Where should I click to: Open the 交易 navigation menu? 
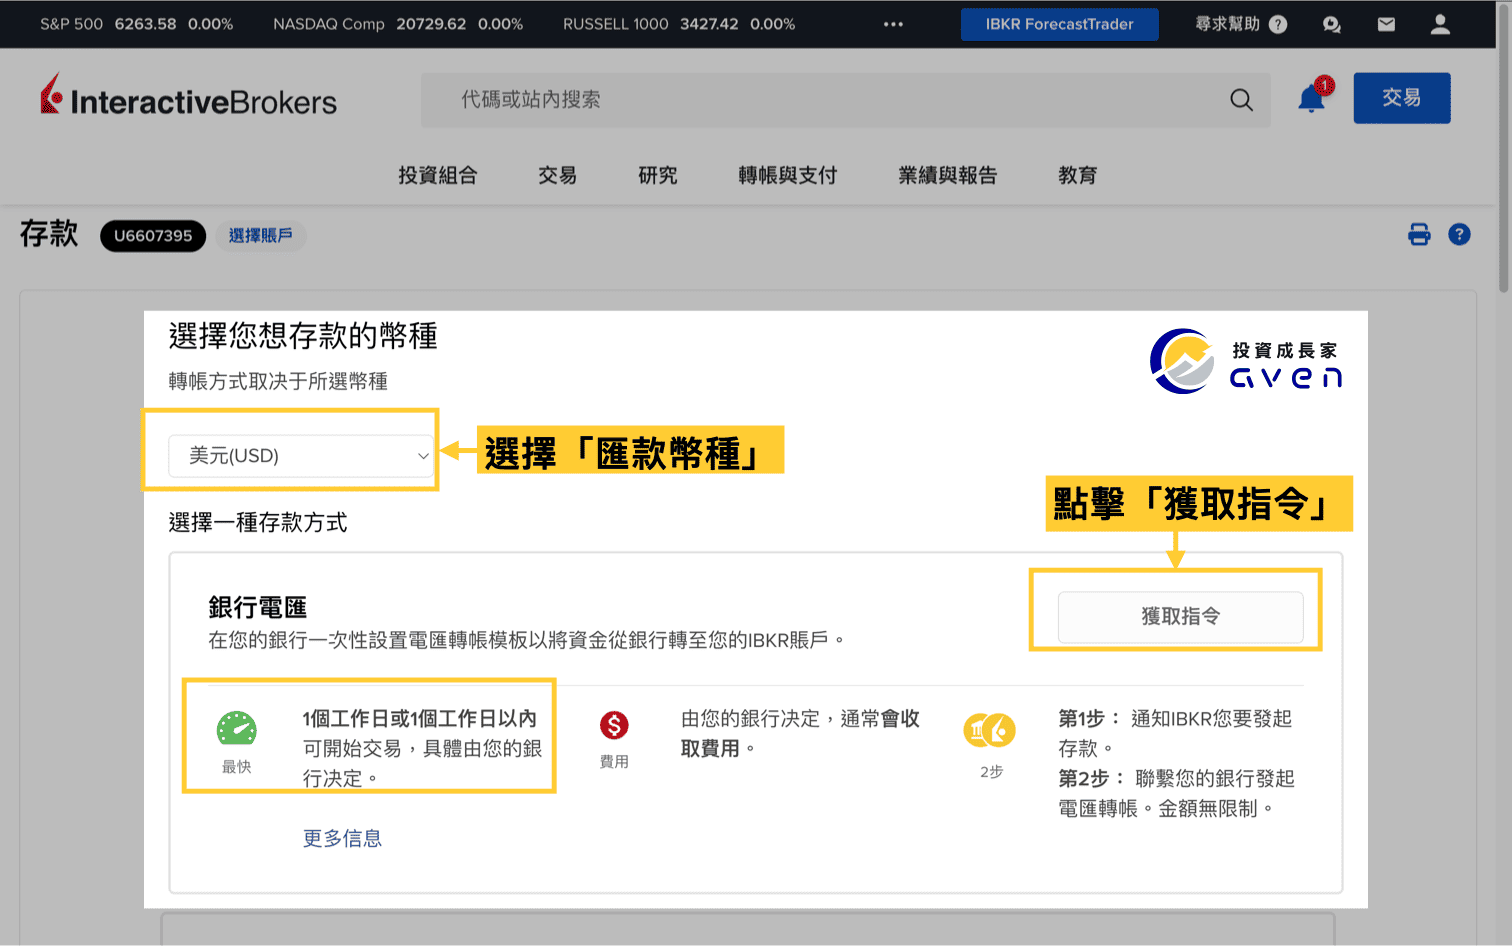[x=557, y=175]
